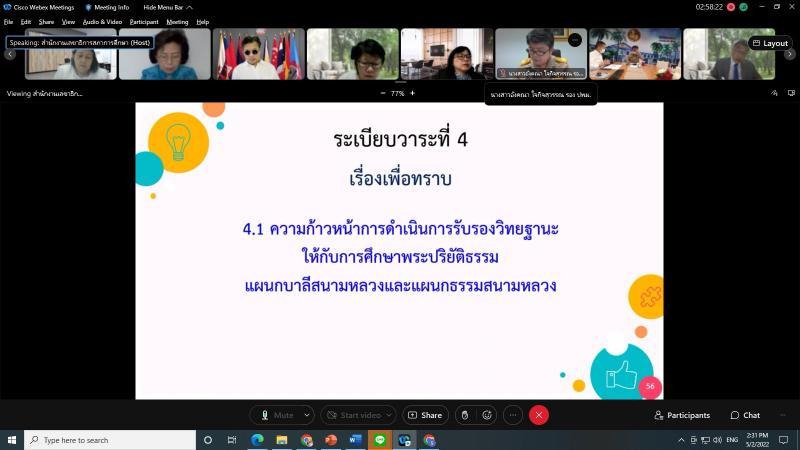
Task: Toggle the Mute microphone button
Action: click(277, 415)
